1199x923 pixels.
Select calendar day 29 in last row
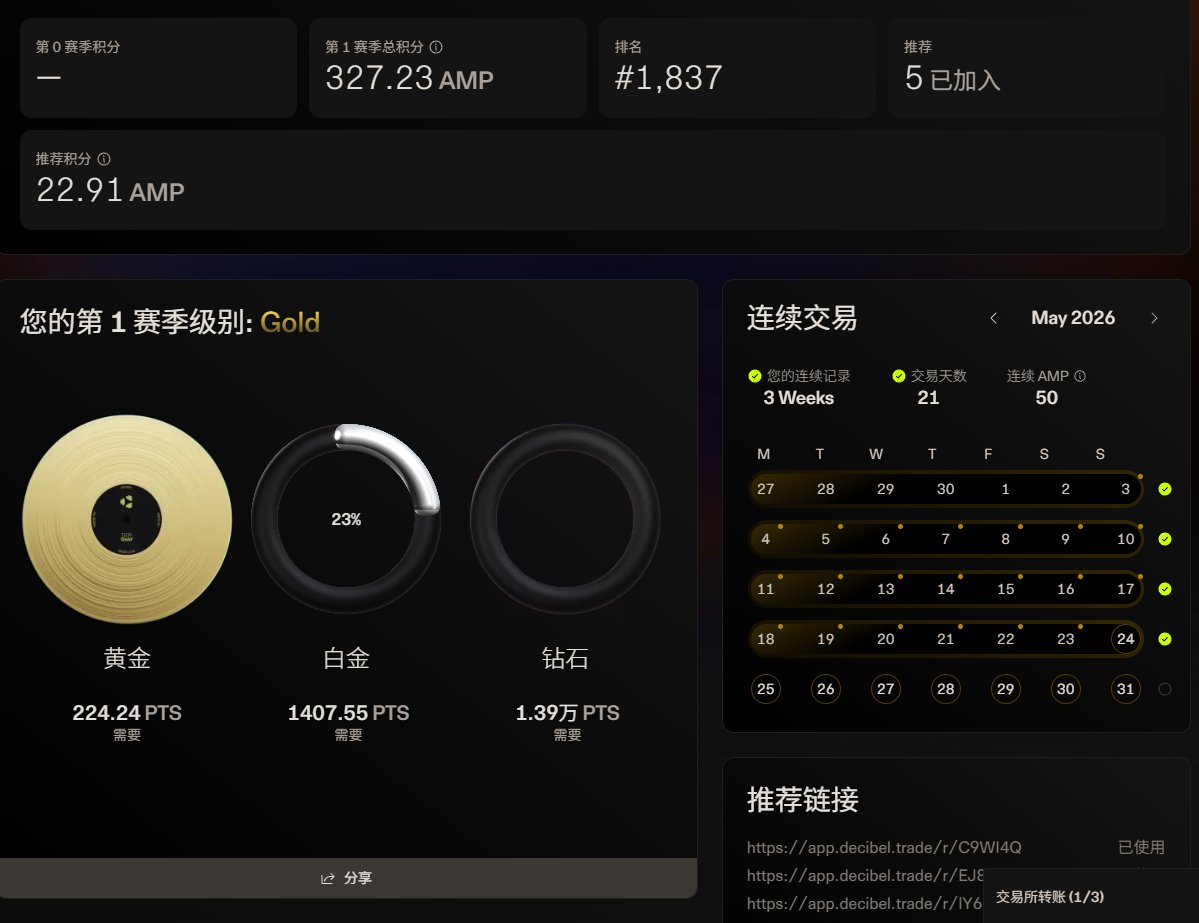(x=1006, y=689)
